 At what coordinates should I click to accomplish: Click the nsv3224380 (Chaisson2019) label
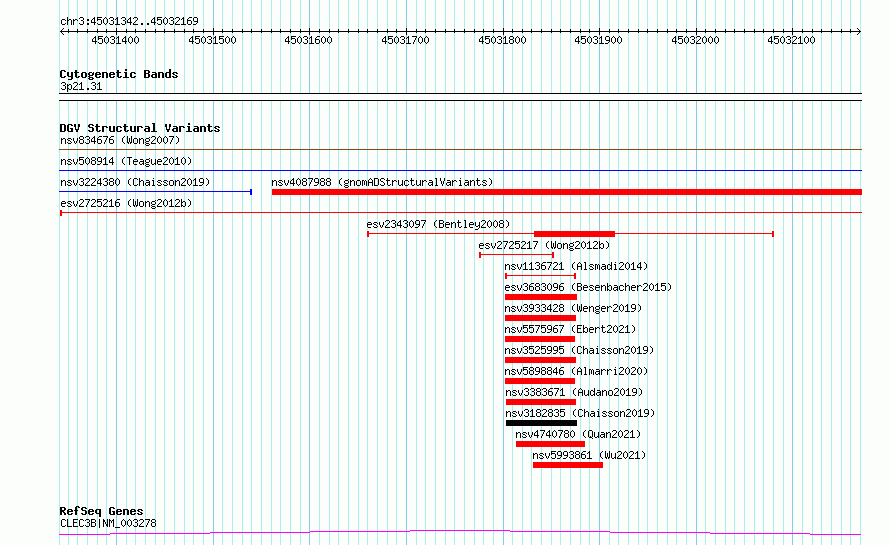click(134, 183)
